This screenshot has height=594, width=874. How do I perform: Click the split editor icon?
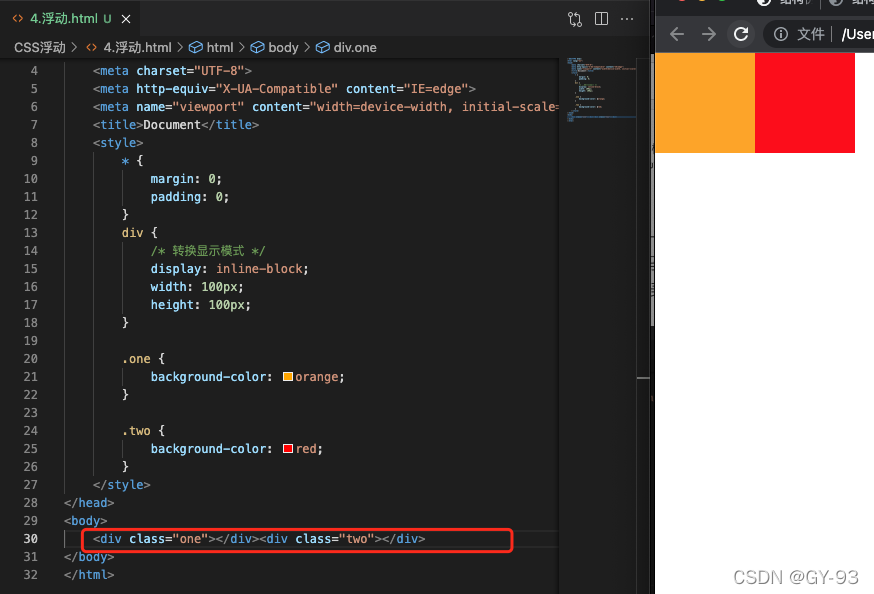[x=601, y=19]
